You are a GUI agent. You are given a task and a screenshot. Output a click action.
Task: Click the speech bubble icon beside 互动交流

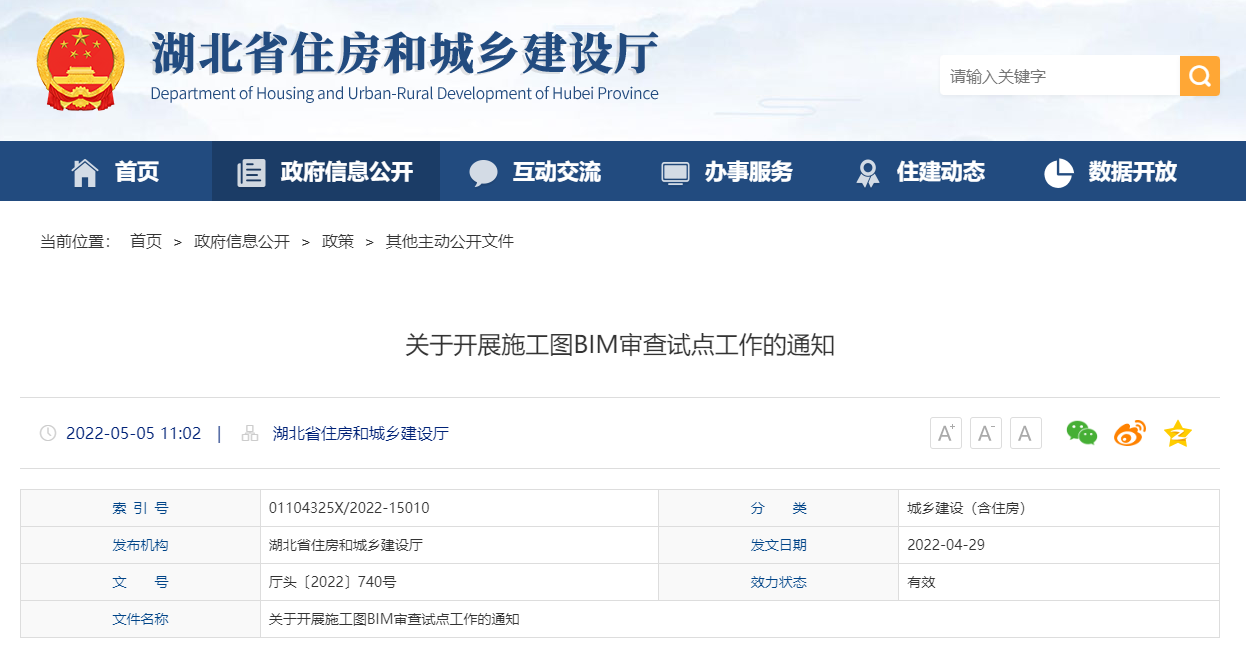(483, 172)
